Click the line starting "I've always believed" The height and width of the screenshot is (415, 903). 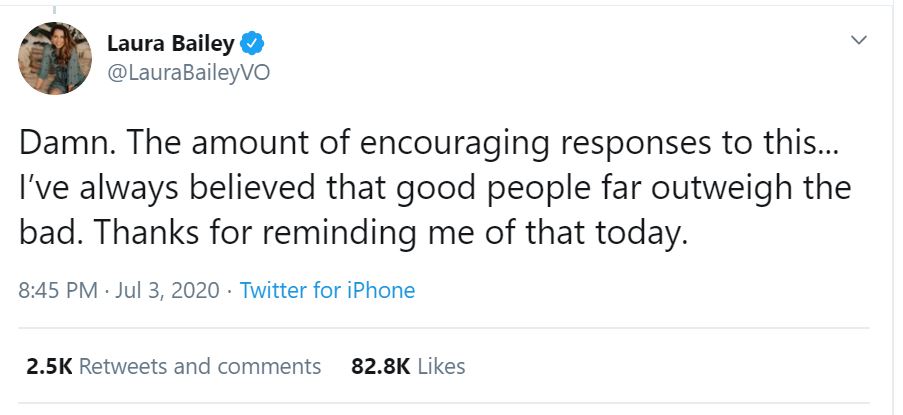[434, 188]
